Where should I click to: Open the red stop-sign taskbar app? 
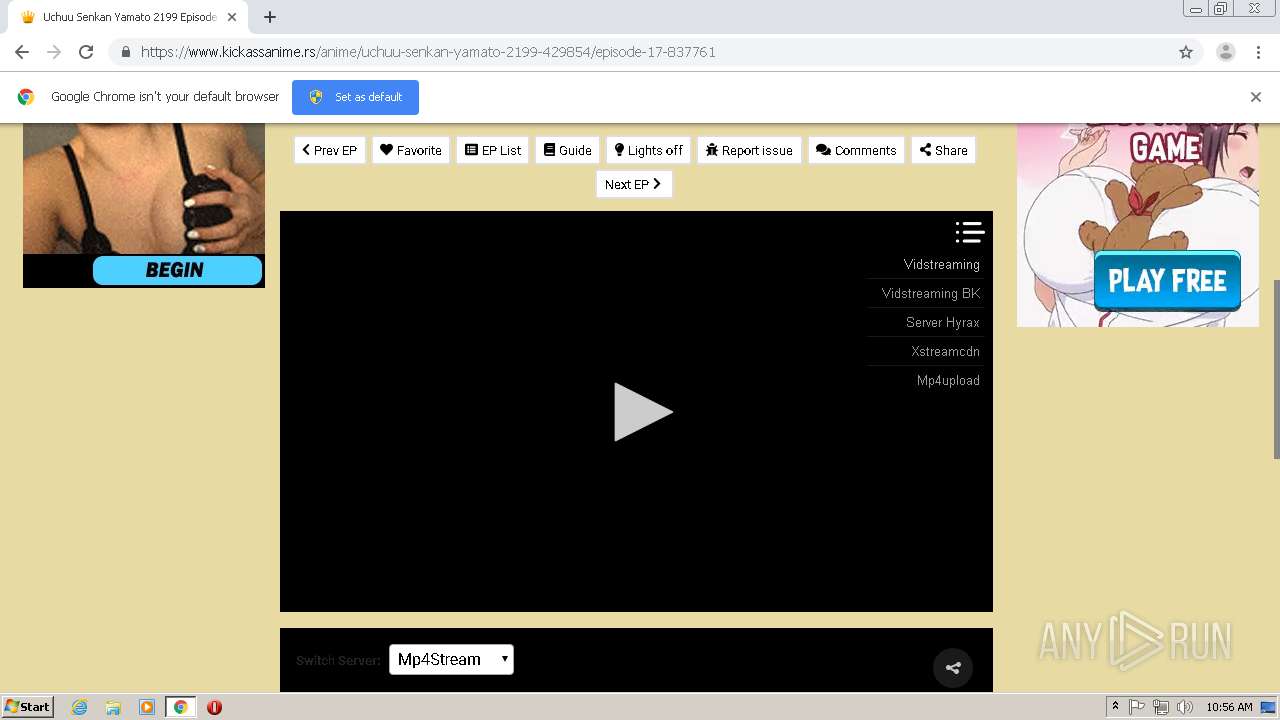coord(214,707)
